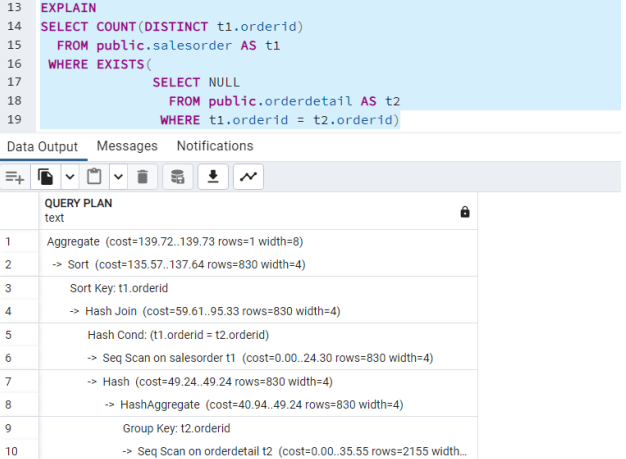
Task: Select result row number 2
Action: tap(19, 265)
